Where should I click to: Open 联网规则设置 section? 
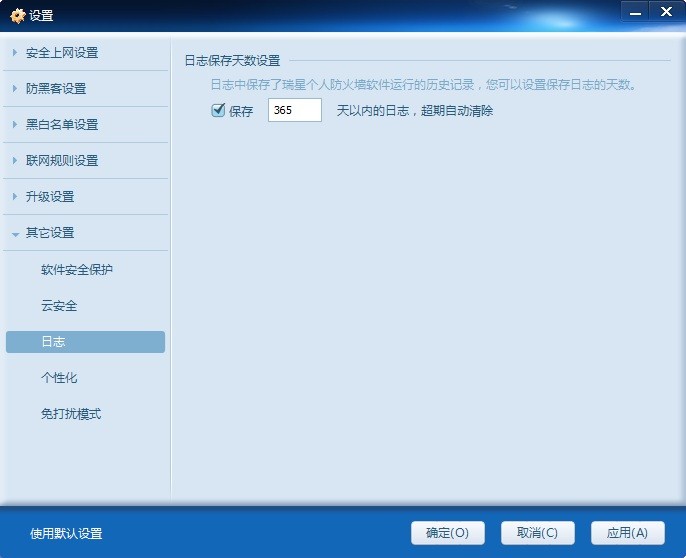(62, 161)
